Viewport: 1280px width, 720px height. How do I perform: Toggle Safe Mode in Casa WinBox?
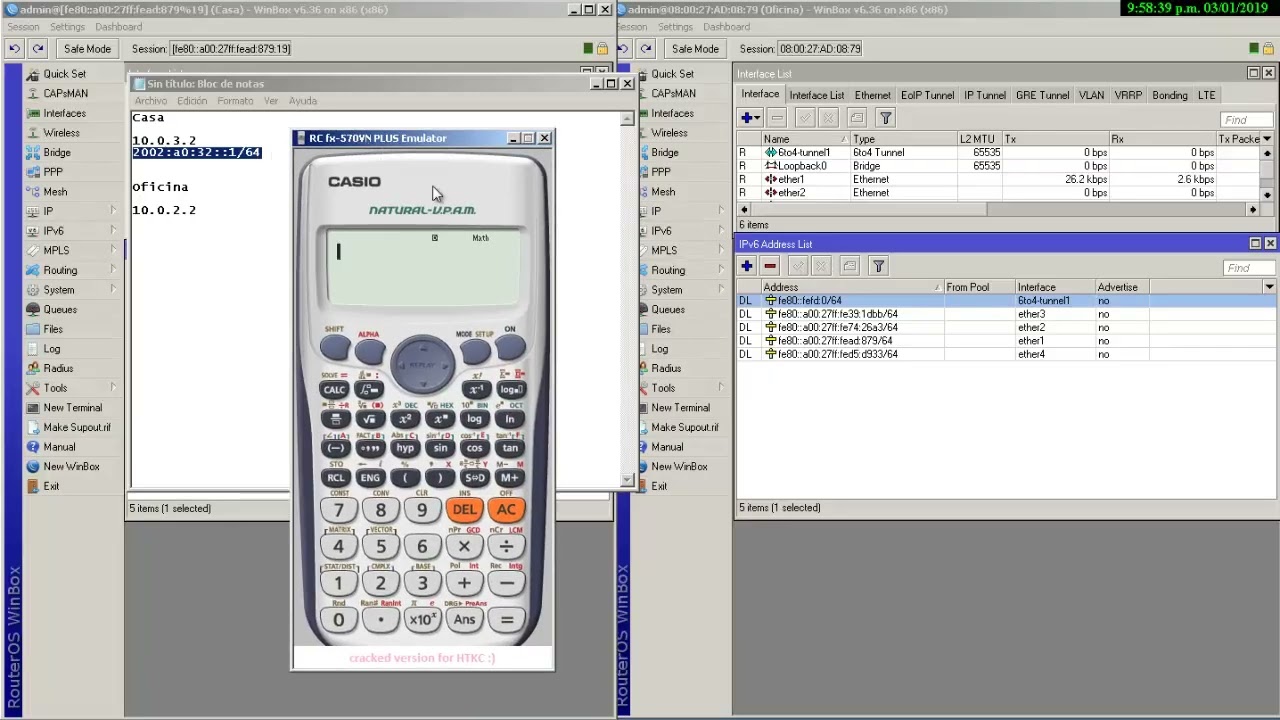coord(87,48)
